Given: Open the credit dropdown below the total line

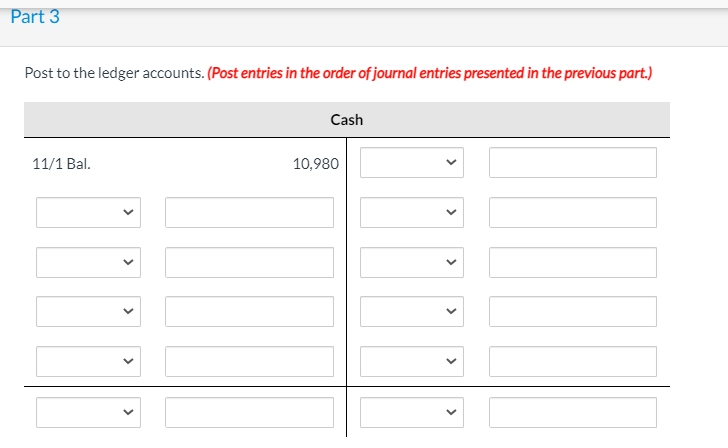Looking at the screenshot, I should tap(412, 412).
